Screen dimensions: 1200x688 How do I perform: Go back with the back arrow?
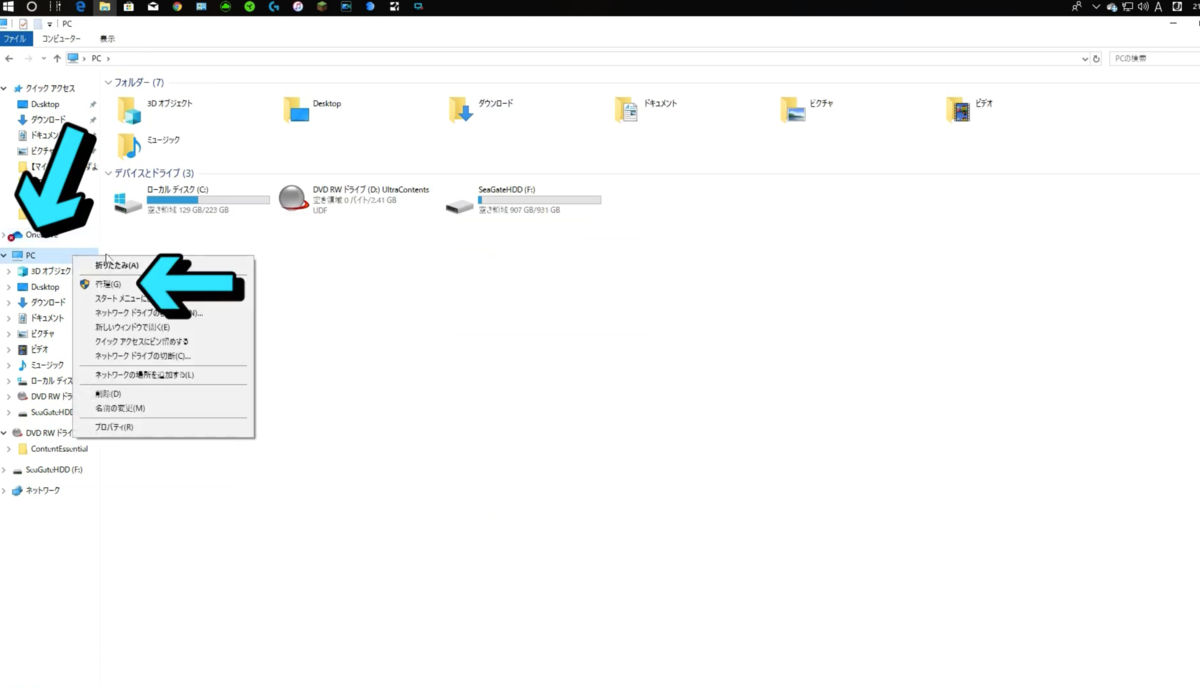pos(9,59)
